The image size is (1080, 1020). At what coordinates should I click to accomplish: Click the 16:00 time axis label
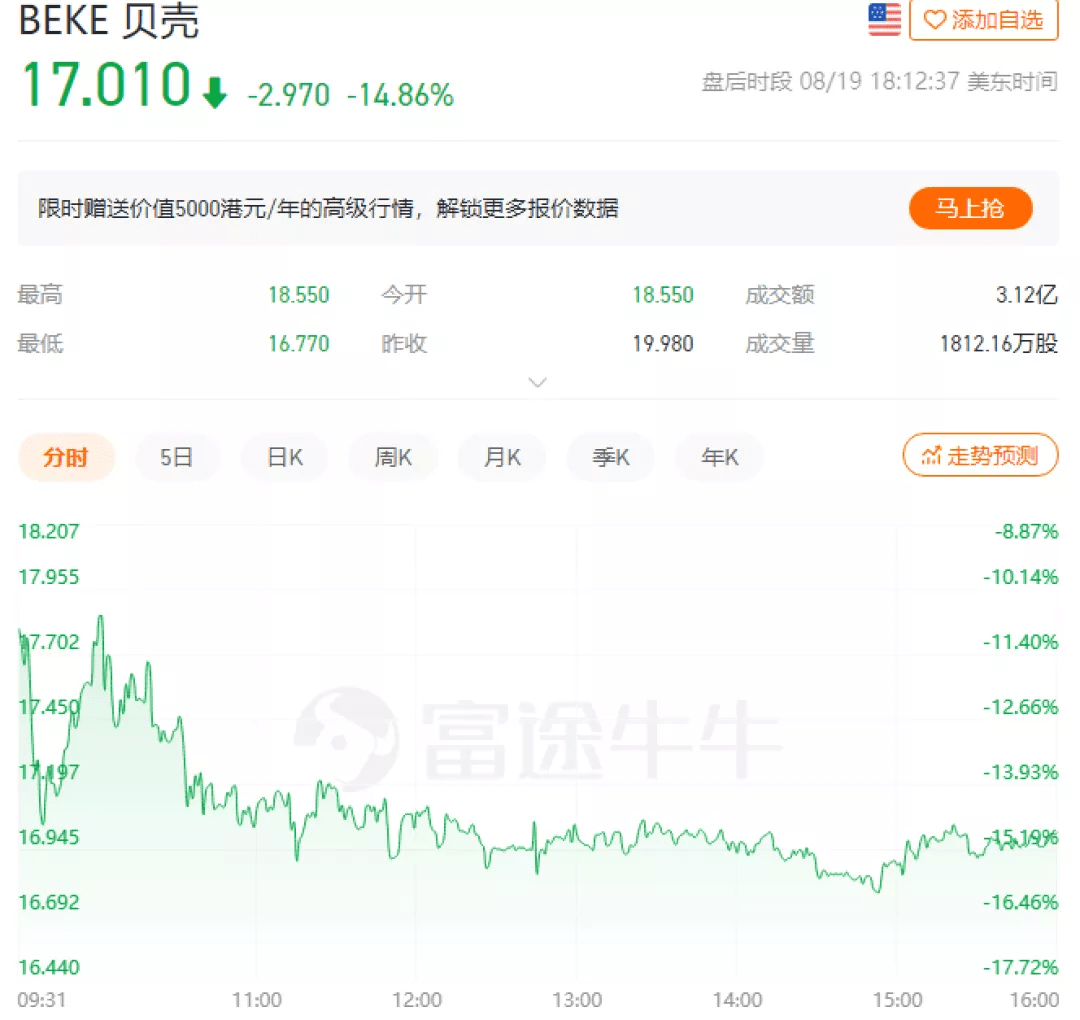click(1035, 999)
